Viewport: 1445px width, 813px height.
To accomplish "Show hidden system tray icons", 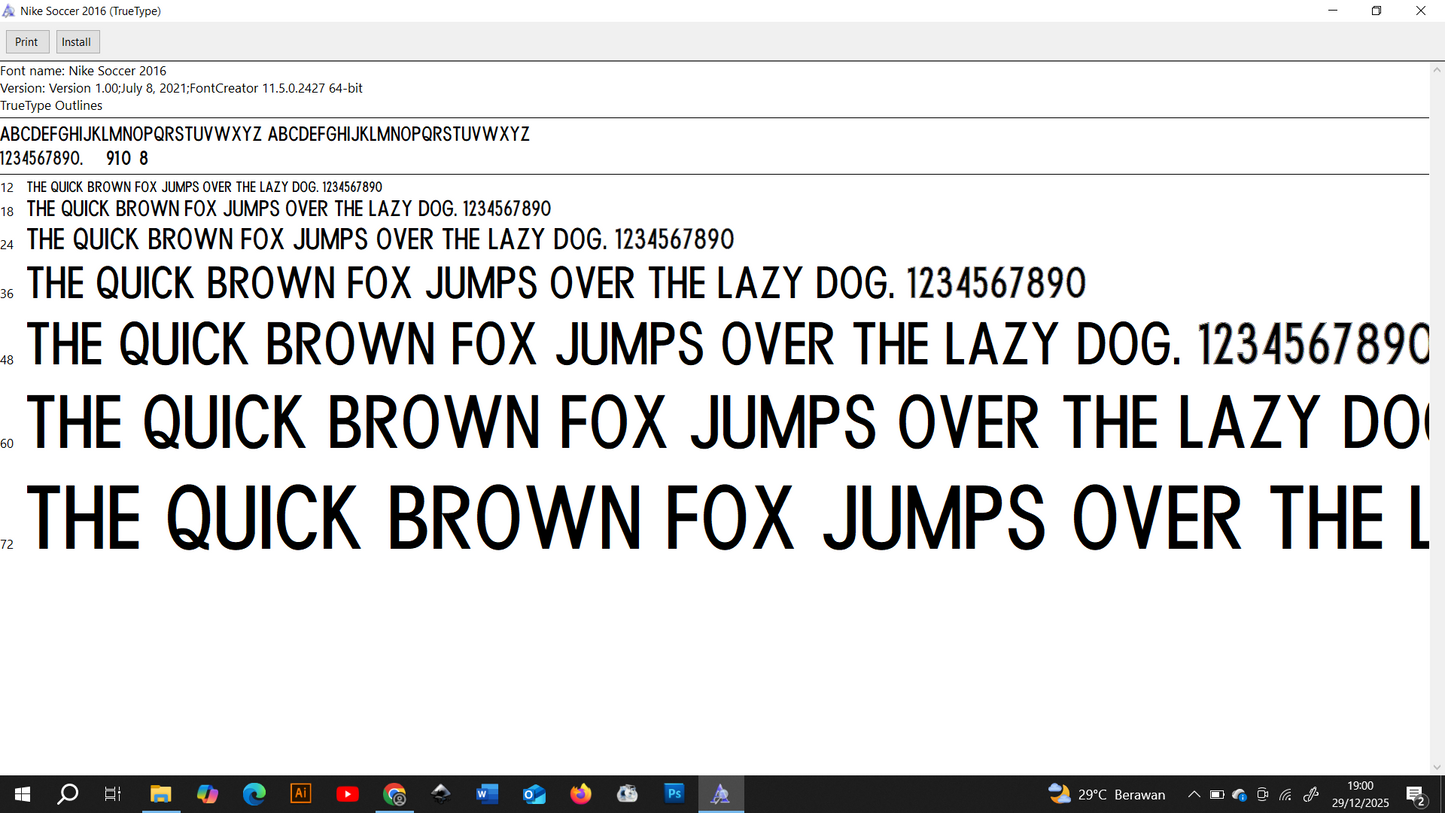I will 1193,795.
